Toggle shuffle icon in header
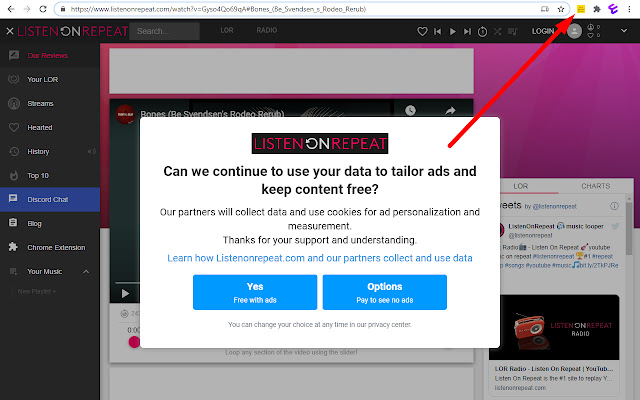640x400 pixels. point(497,31)
